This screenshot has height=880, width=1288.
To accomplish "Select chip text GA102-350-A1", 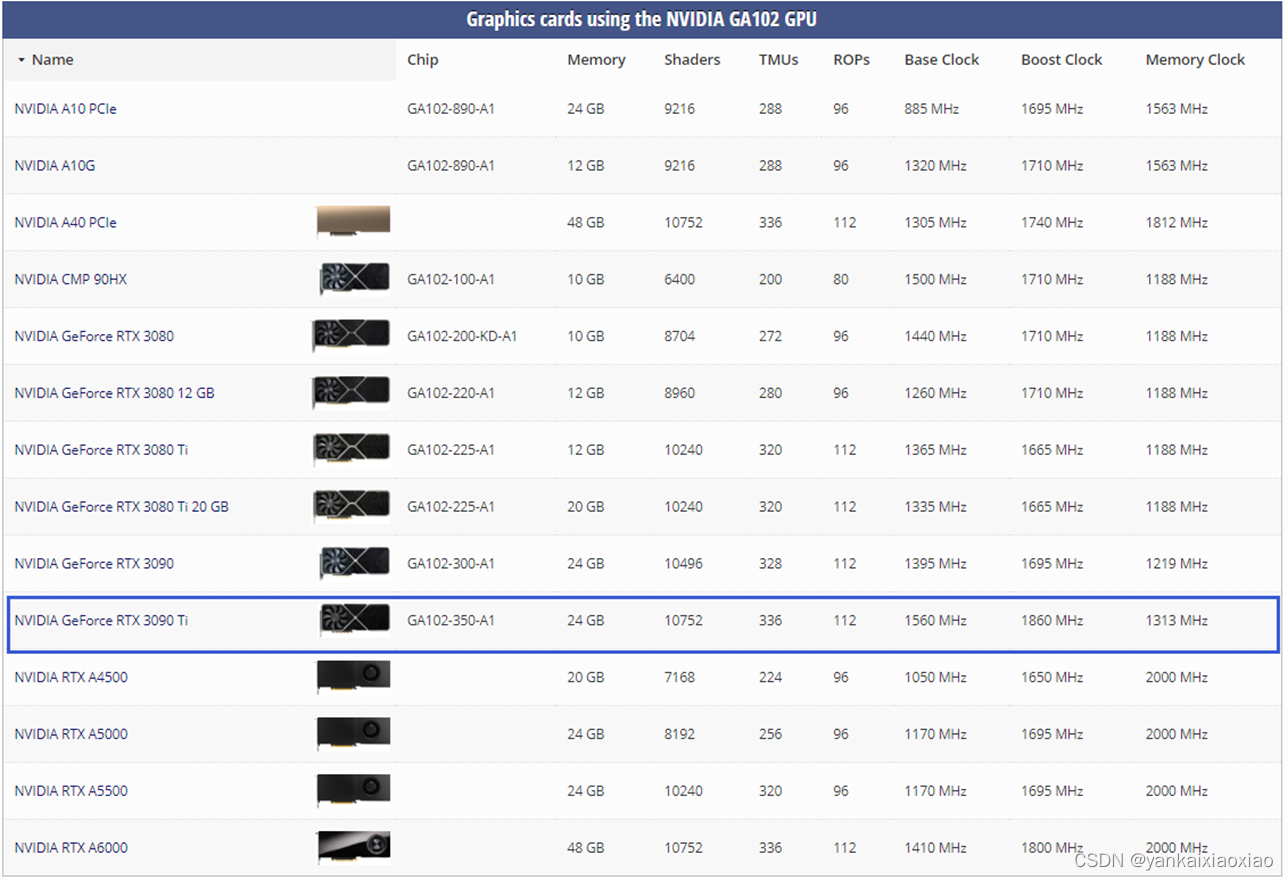I will [x=451, y=621].
